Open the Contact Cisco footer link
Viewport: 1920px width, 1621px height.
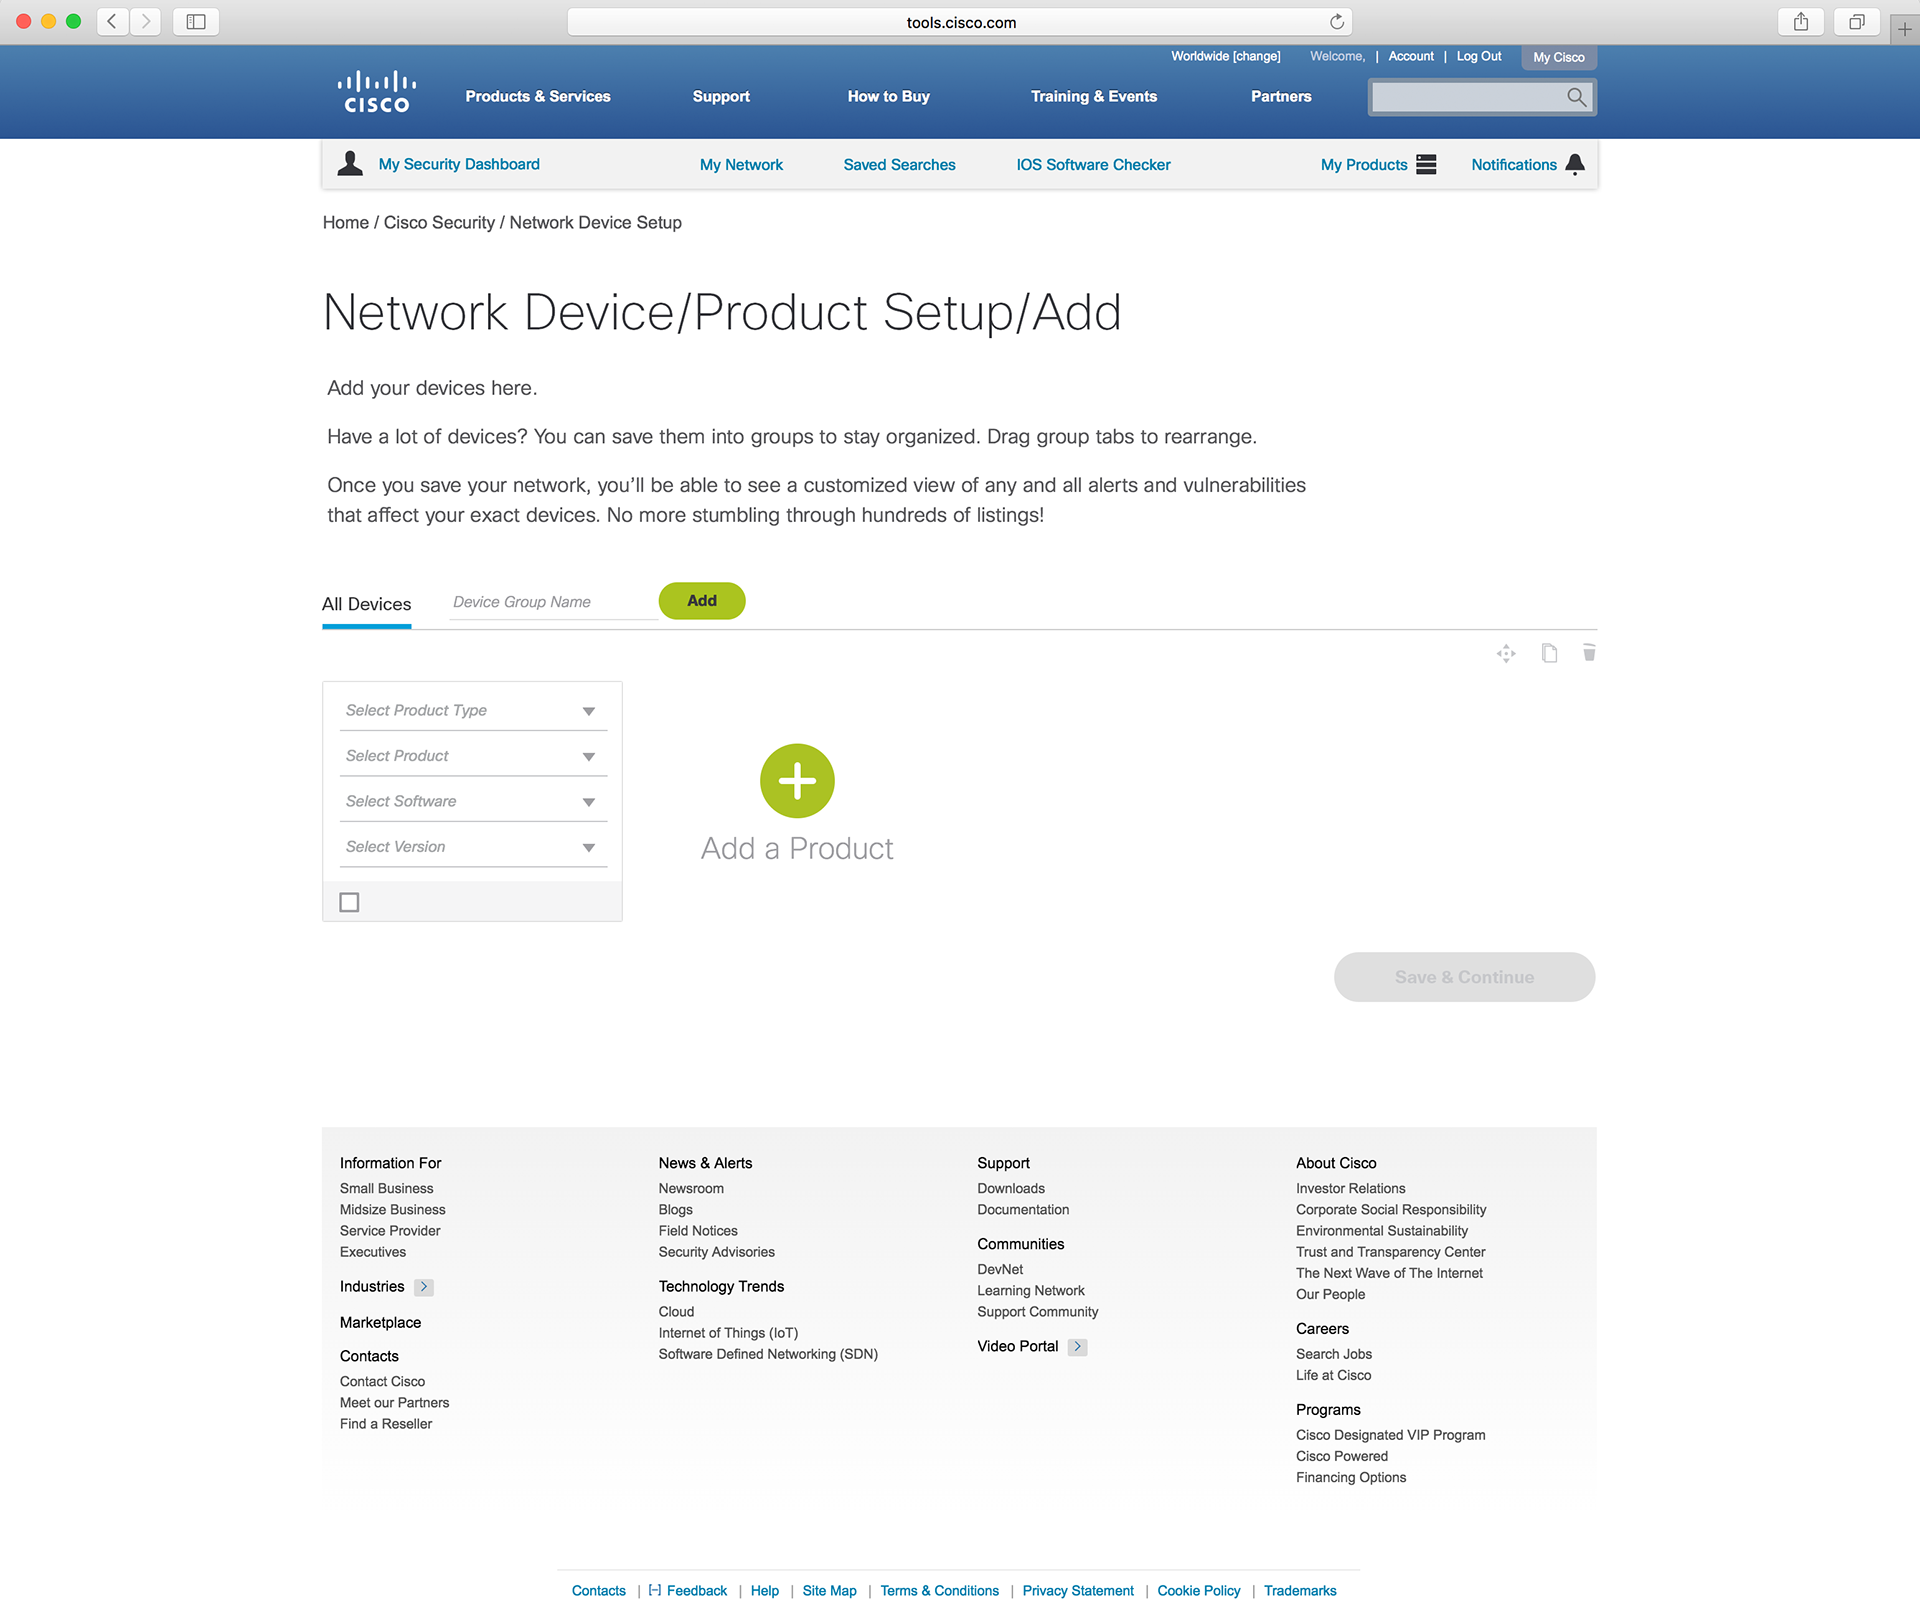click(x=382, y=1382)
